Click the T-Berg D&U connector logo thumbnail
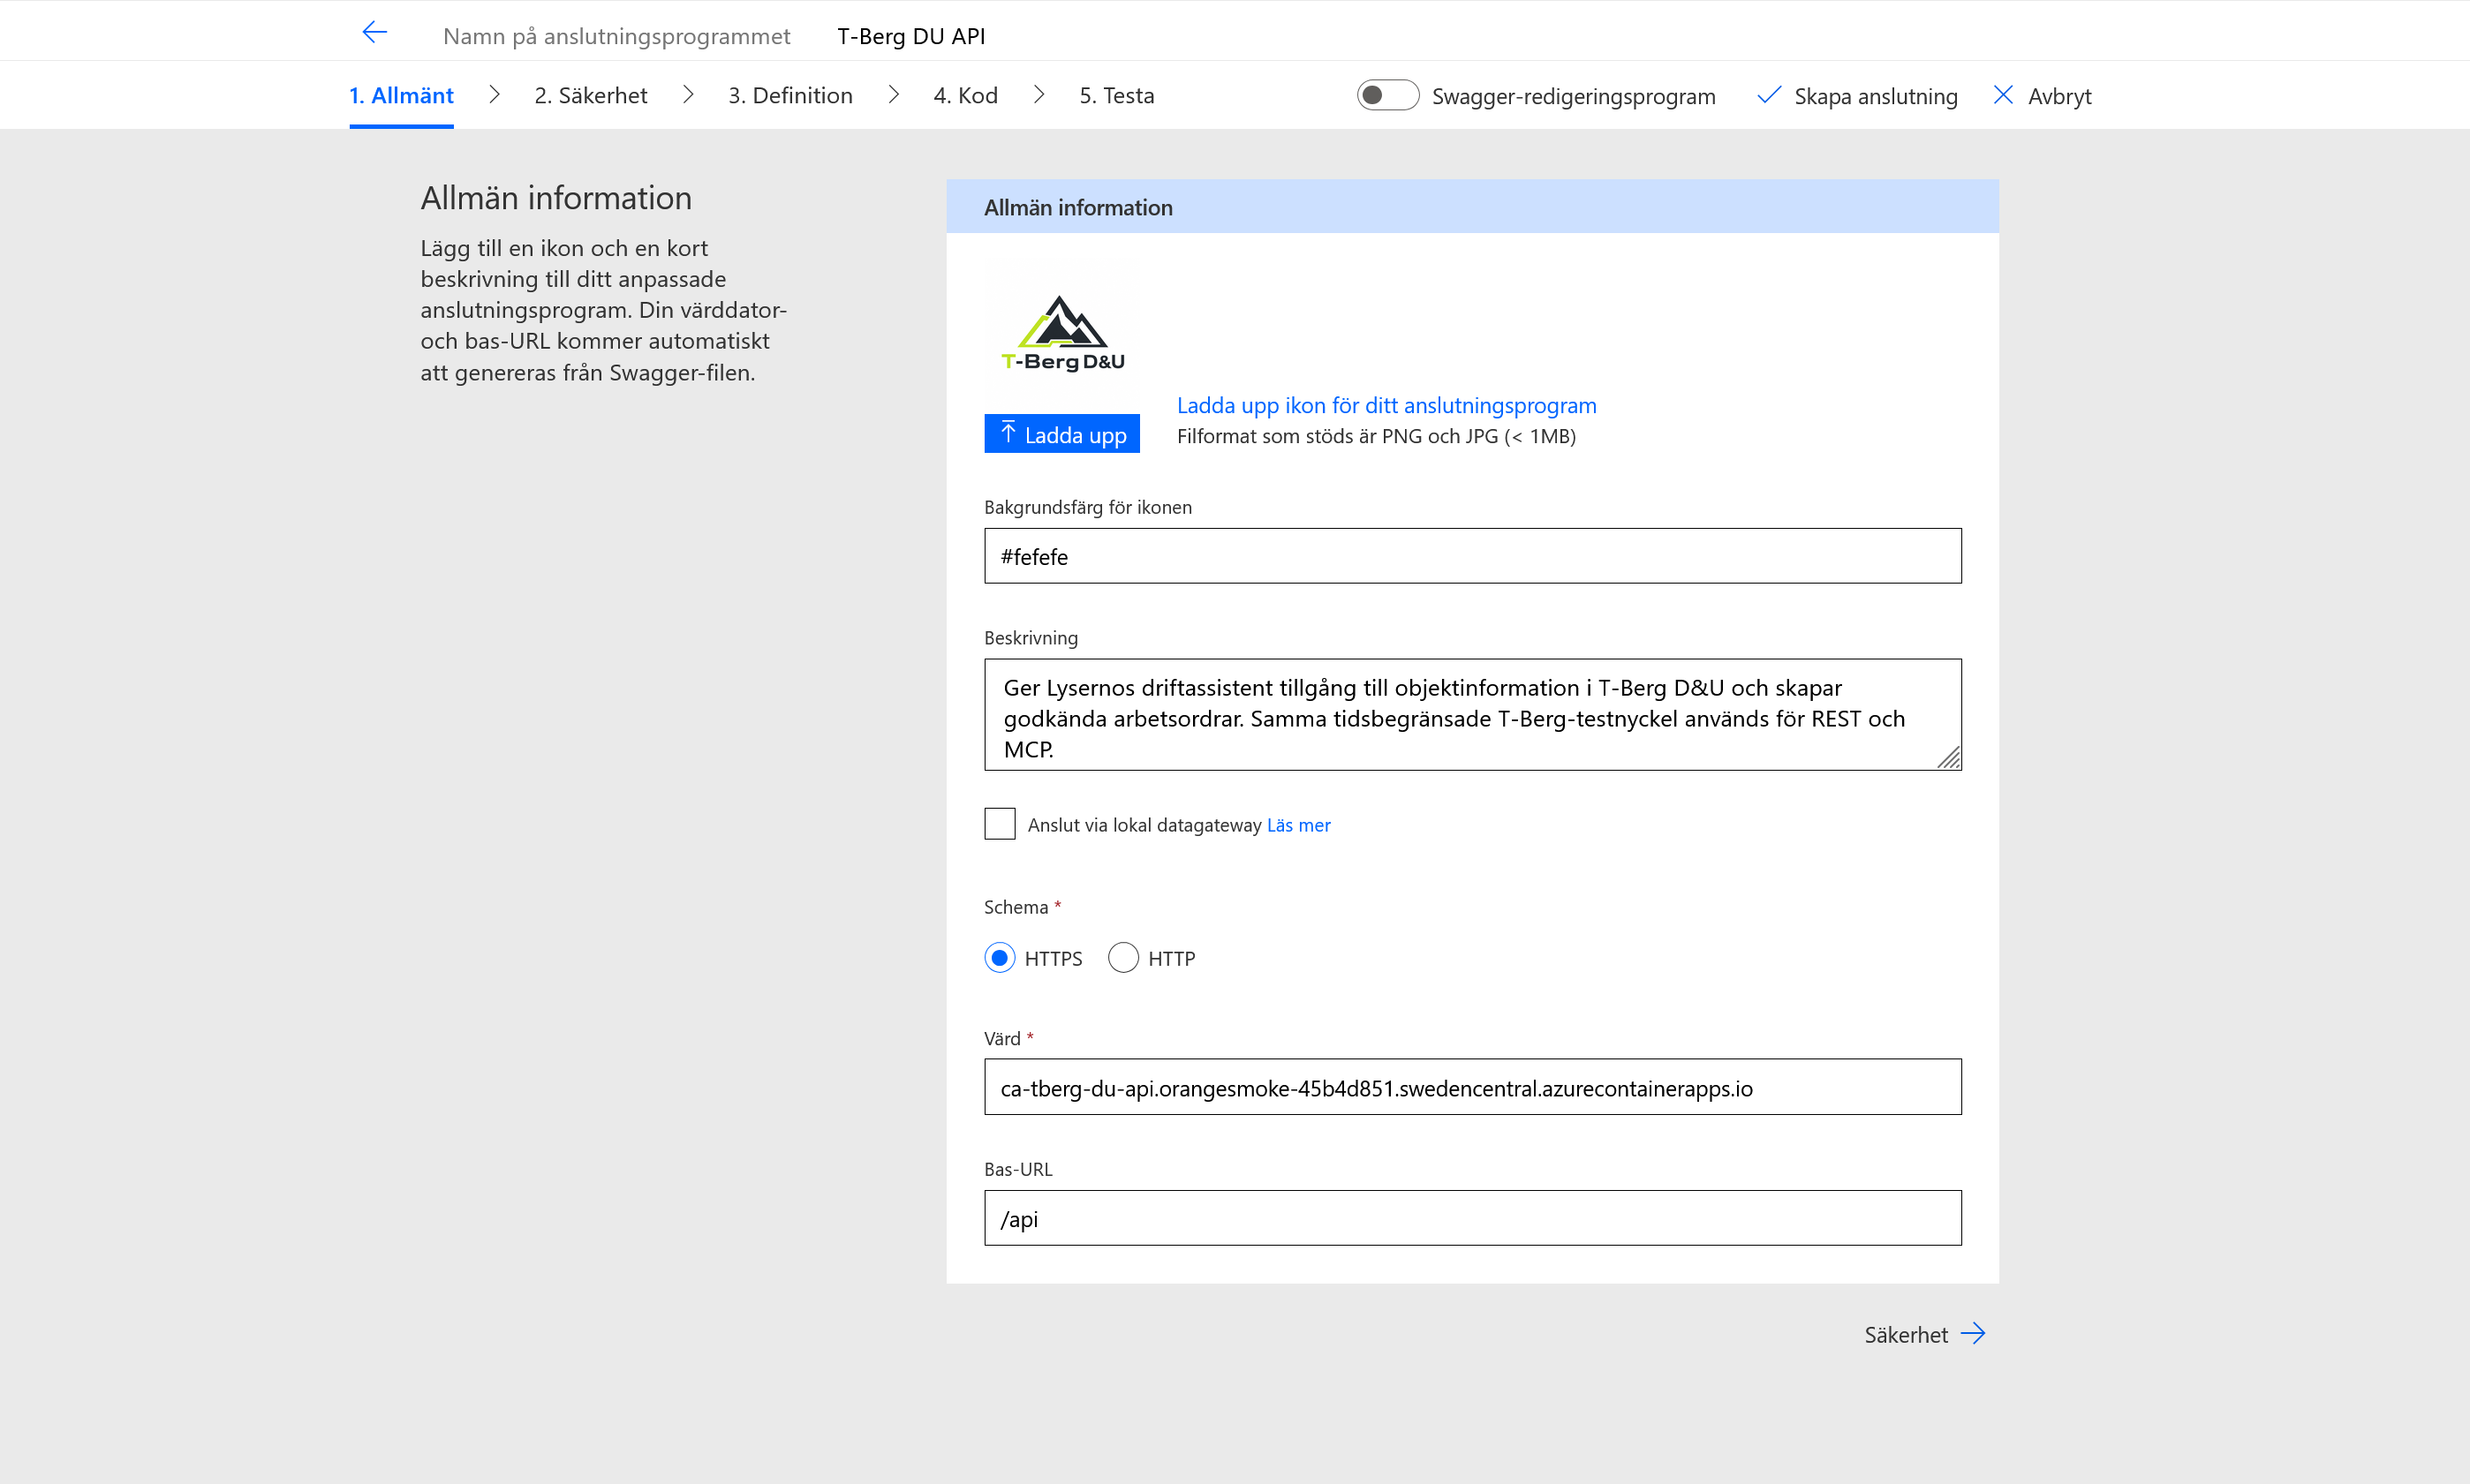 click(1063, 333)
